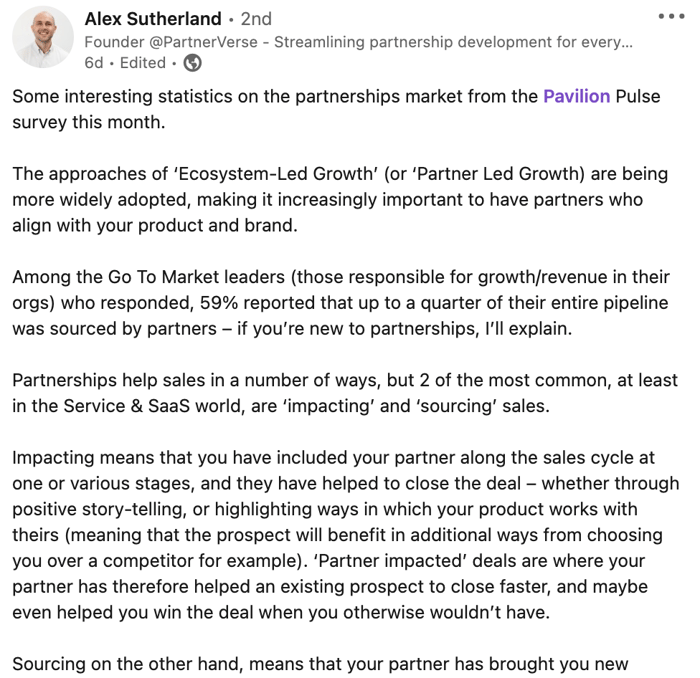Click the 2nd connection degree badge
The height and width of the screenshot is (678, 700).
pos(256,19)
